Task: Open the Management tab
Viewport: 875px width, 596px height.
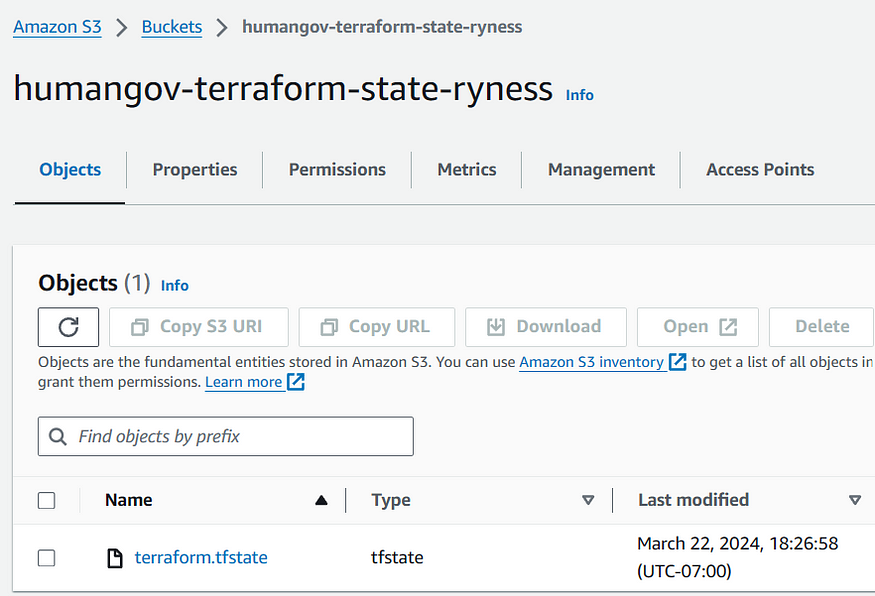Action: tap(601, 170)
